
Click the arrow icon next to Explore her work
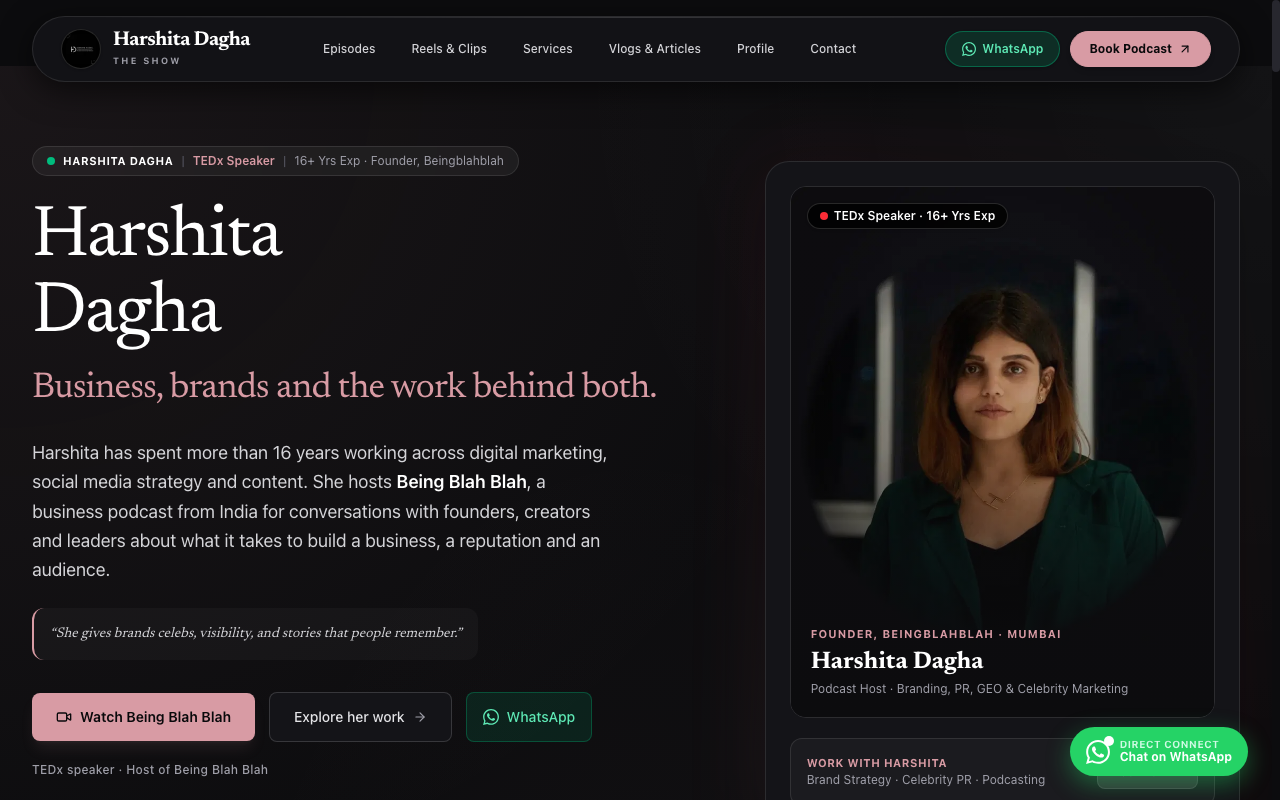click(420, 717)
